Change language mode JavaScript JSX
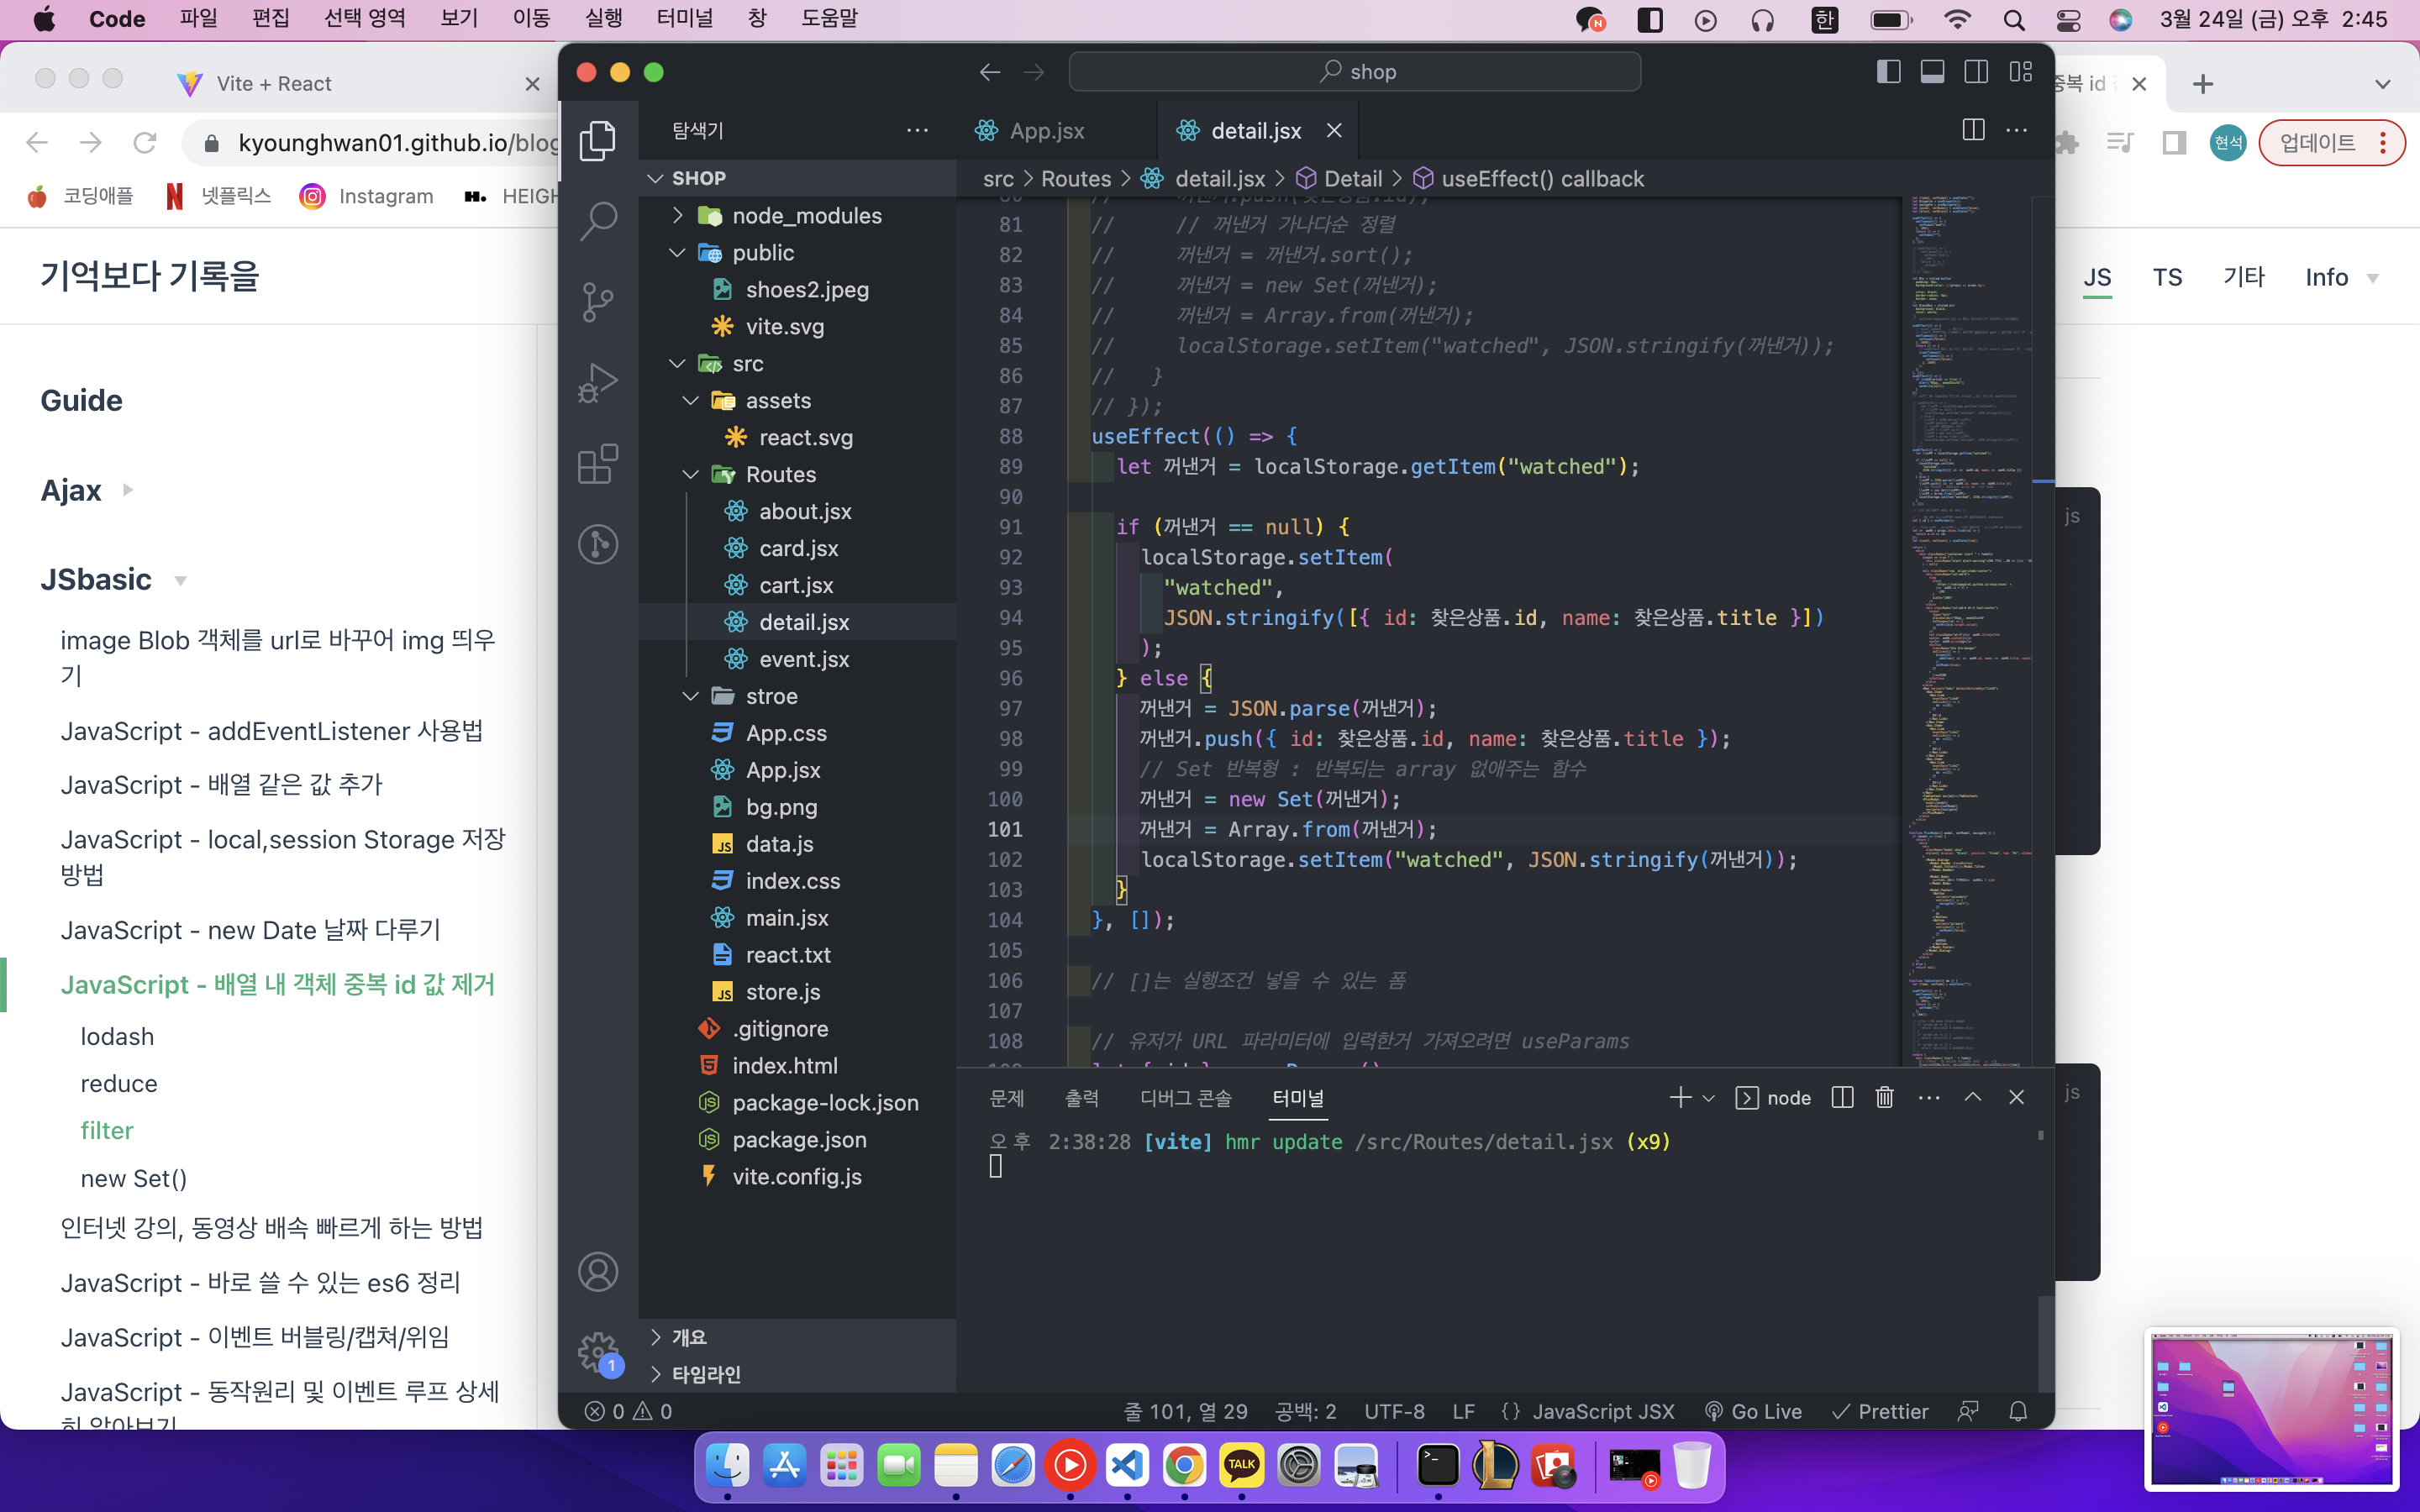The height and width of the screenshot is (1512, 2420). point(1603,1411)
